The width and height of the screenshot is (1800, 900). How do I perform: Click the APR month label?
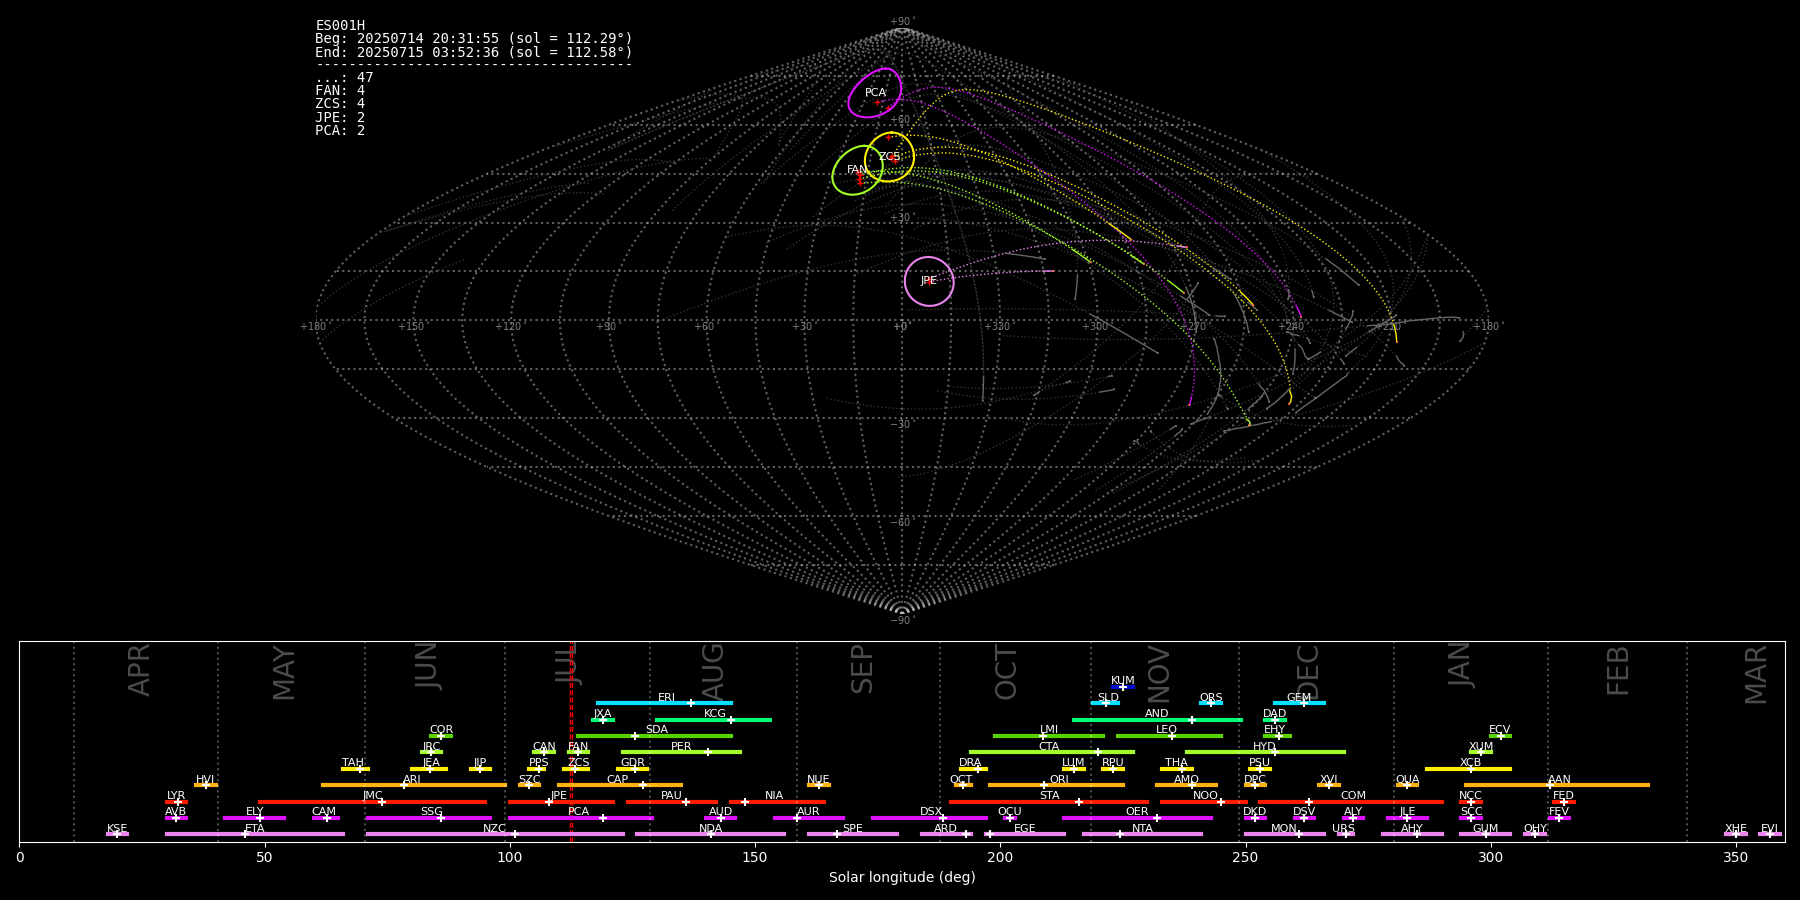tap(139, 670)
